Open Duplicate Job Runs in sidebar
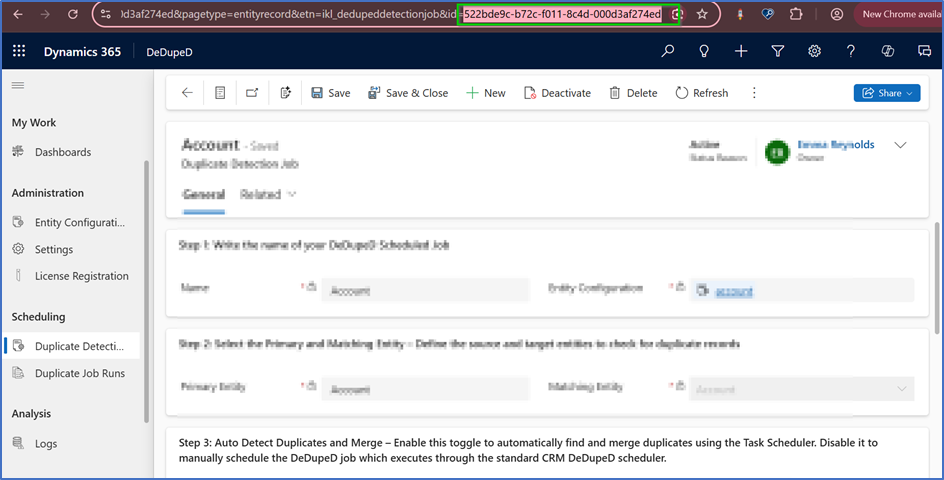This screenshot has height=480, width=944. tap(79, 373)
